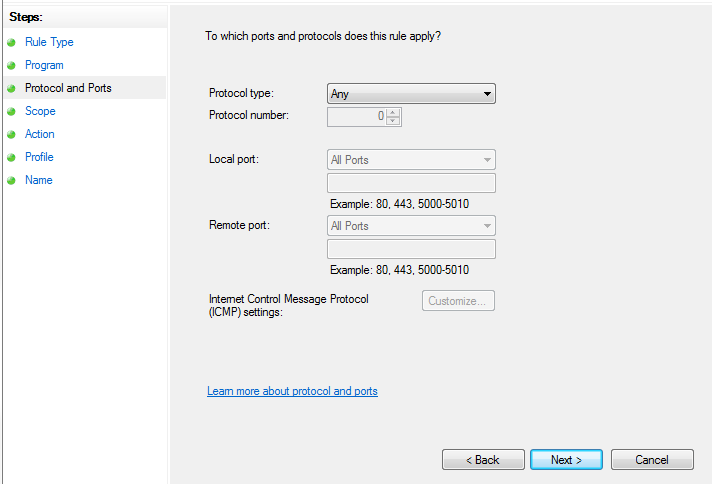Select the Scope step in sidebar
The image size is (712, 484).
pos(40,111)
